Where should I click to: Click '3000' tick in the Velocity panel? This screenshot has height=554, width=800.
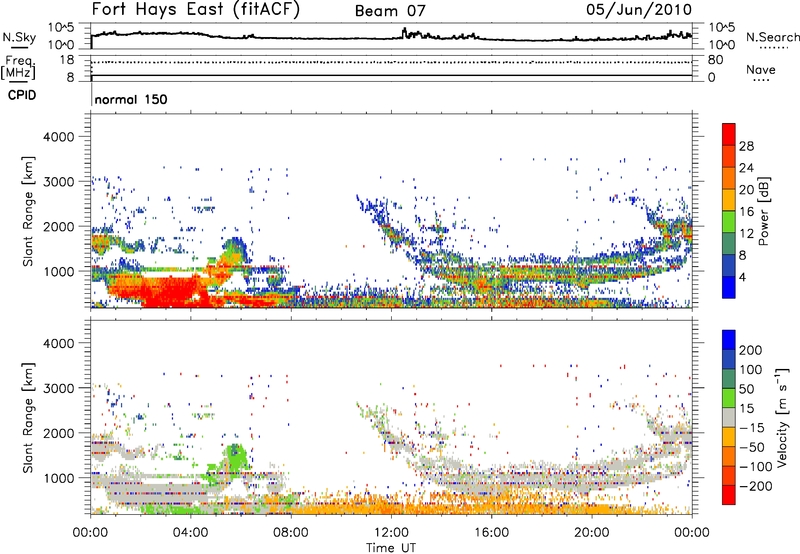(58, 388)
